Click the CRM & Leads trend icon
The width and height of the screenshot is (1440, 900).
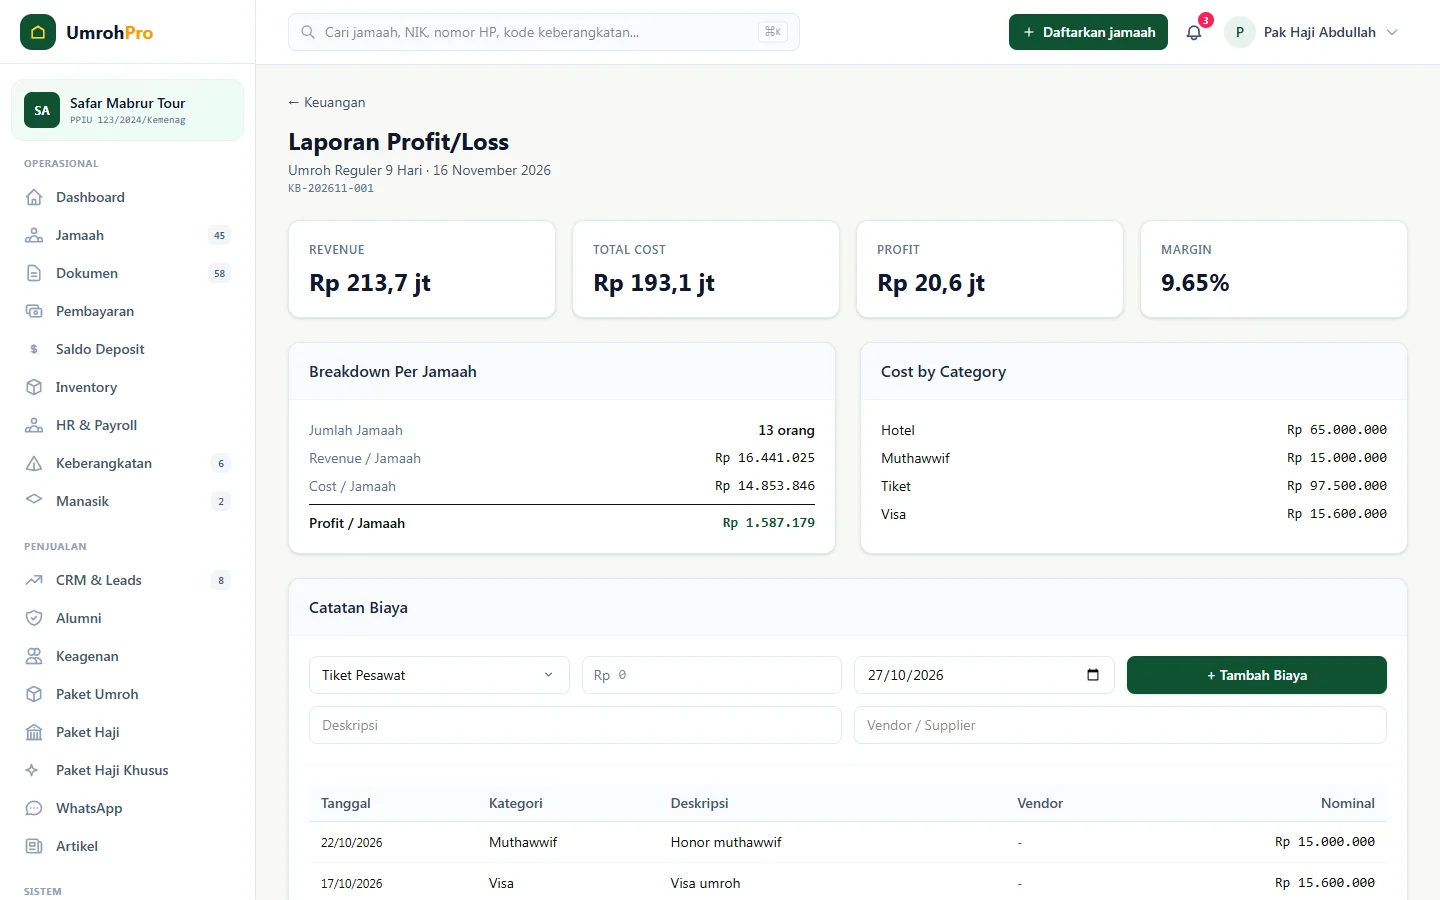click(x=34, y=580)
